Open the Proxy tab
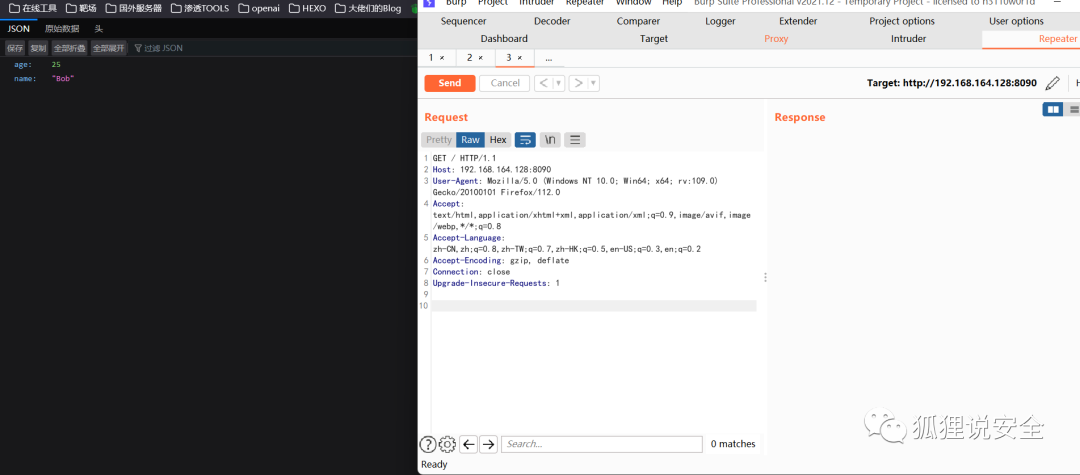The width and height of the screenshot is (1080, 475). click(x=776, y=39)
